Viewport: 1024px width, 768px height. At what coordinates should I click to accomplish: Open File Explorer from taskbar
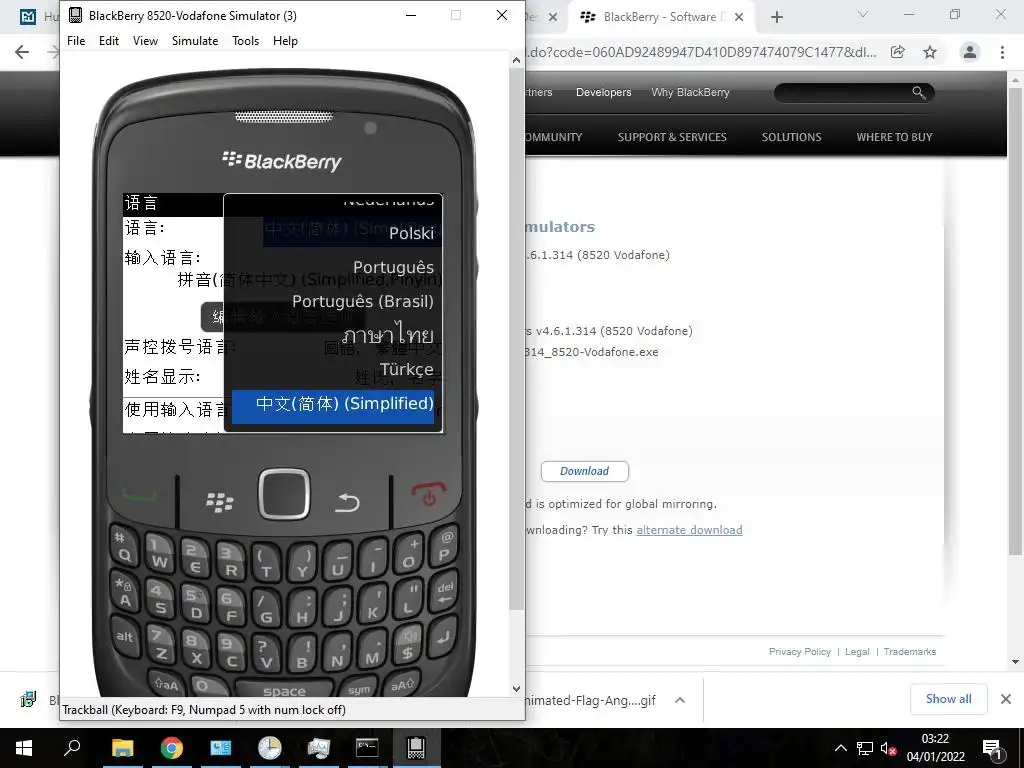point(122,748)
